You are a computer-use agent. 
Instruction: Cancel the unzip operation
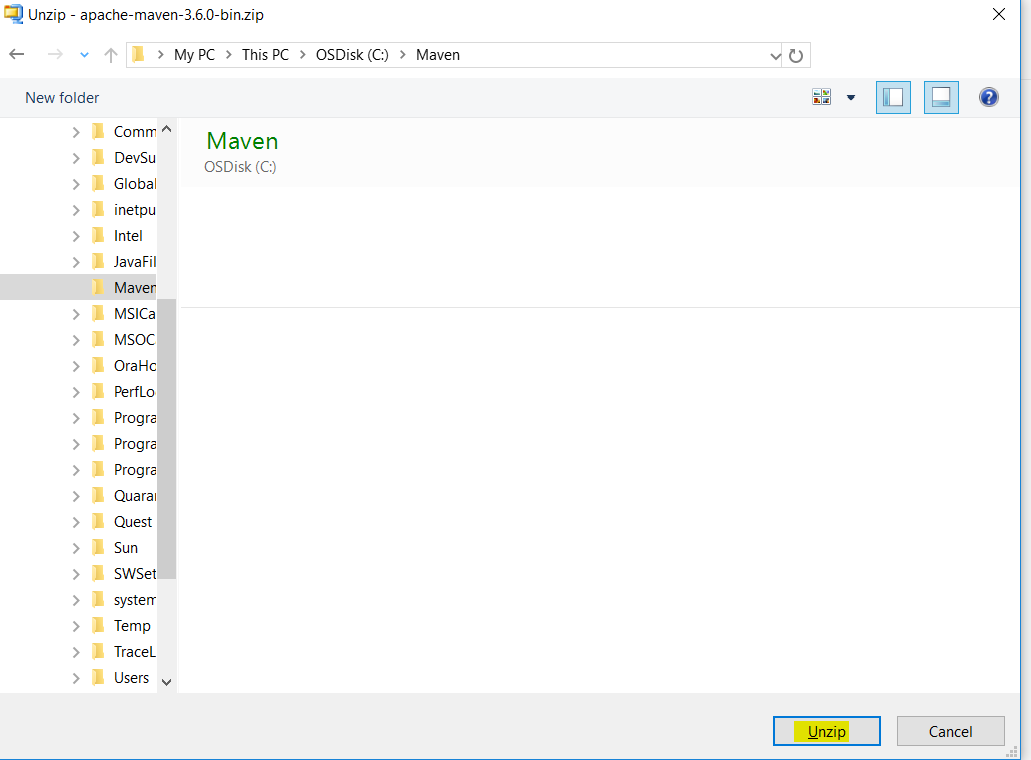(x=950, y=731)
